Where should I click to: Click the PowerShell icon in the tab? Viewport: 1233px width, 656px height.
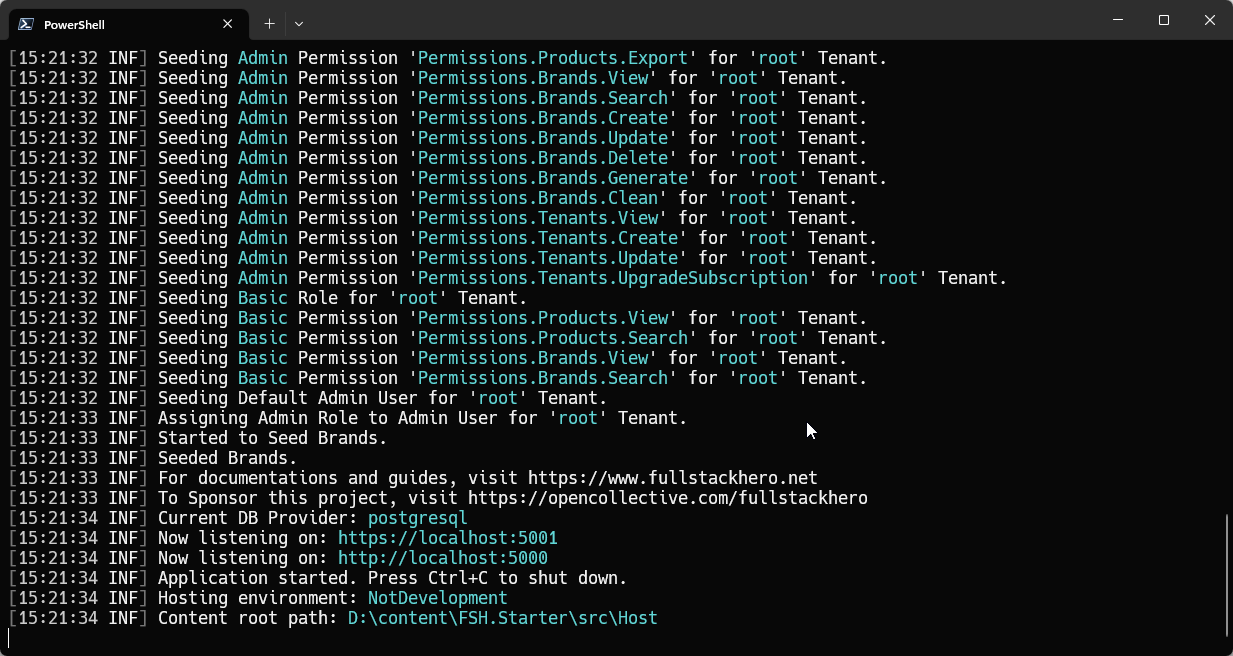[x=26, y=24]
